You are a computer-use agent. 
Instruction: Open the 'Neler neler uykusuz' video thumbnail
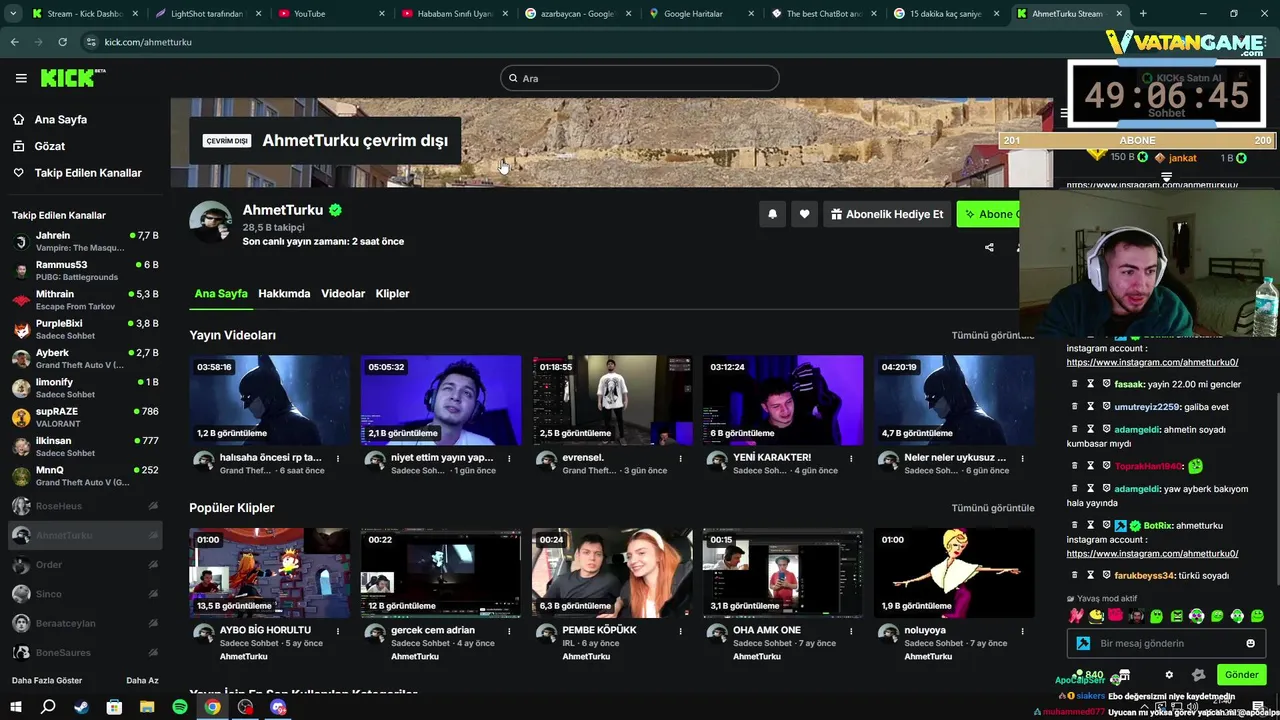954,400
